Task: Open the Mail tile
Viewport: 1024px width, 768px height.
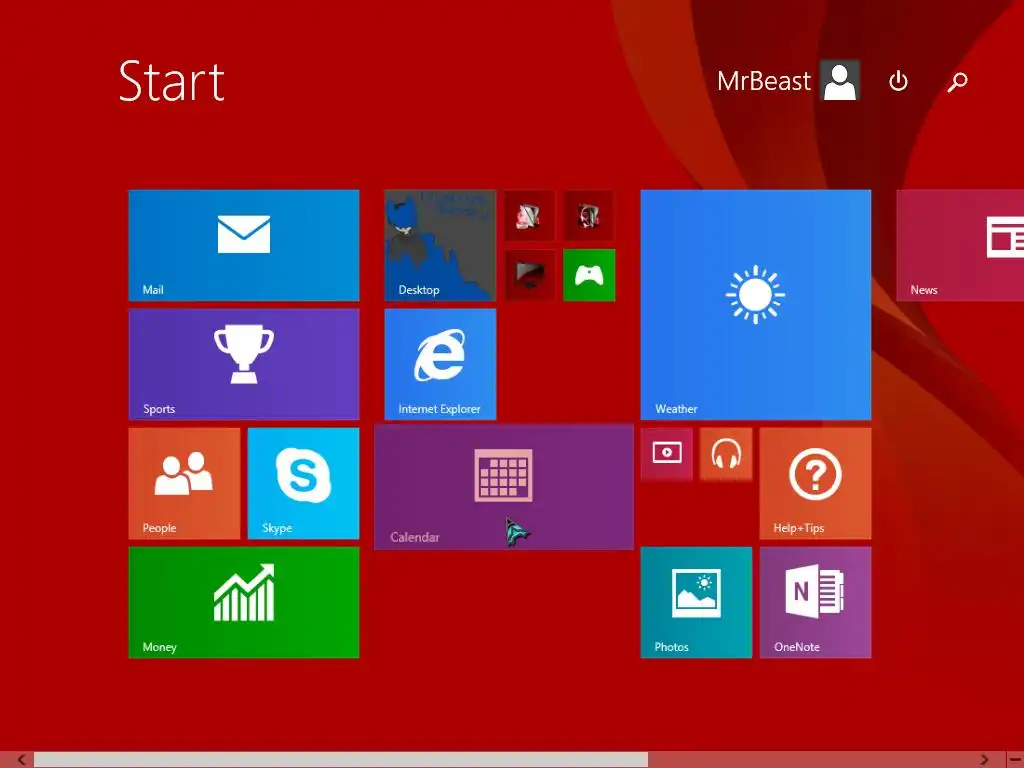Action: pyautogui.click(x=244, y=246)
